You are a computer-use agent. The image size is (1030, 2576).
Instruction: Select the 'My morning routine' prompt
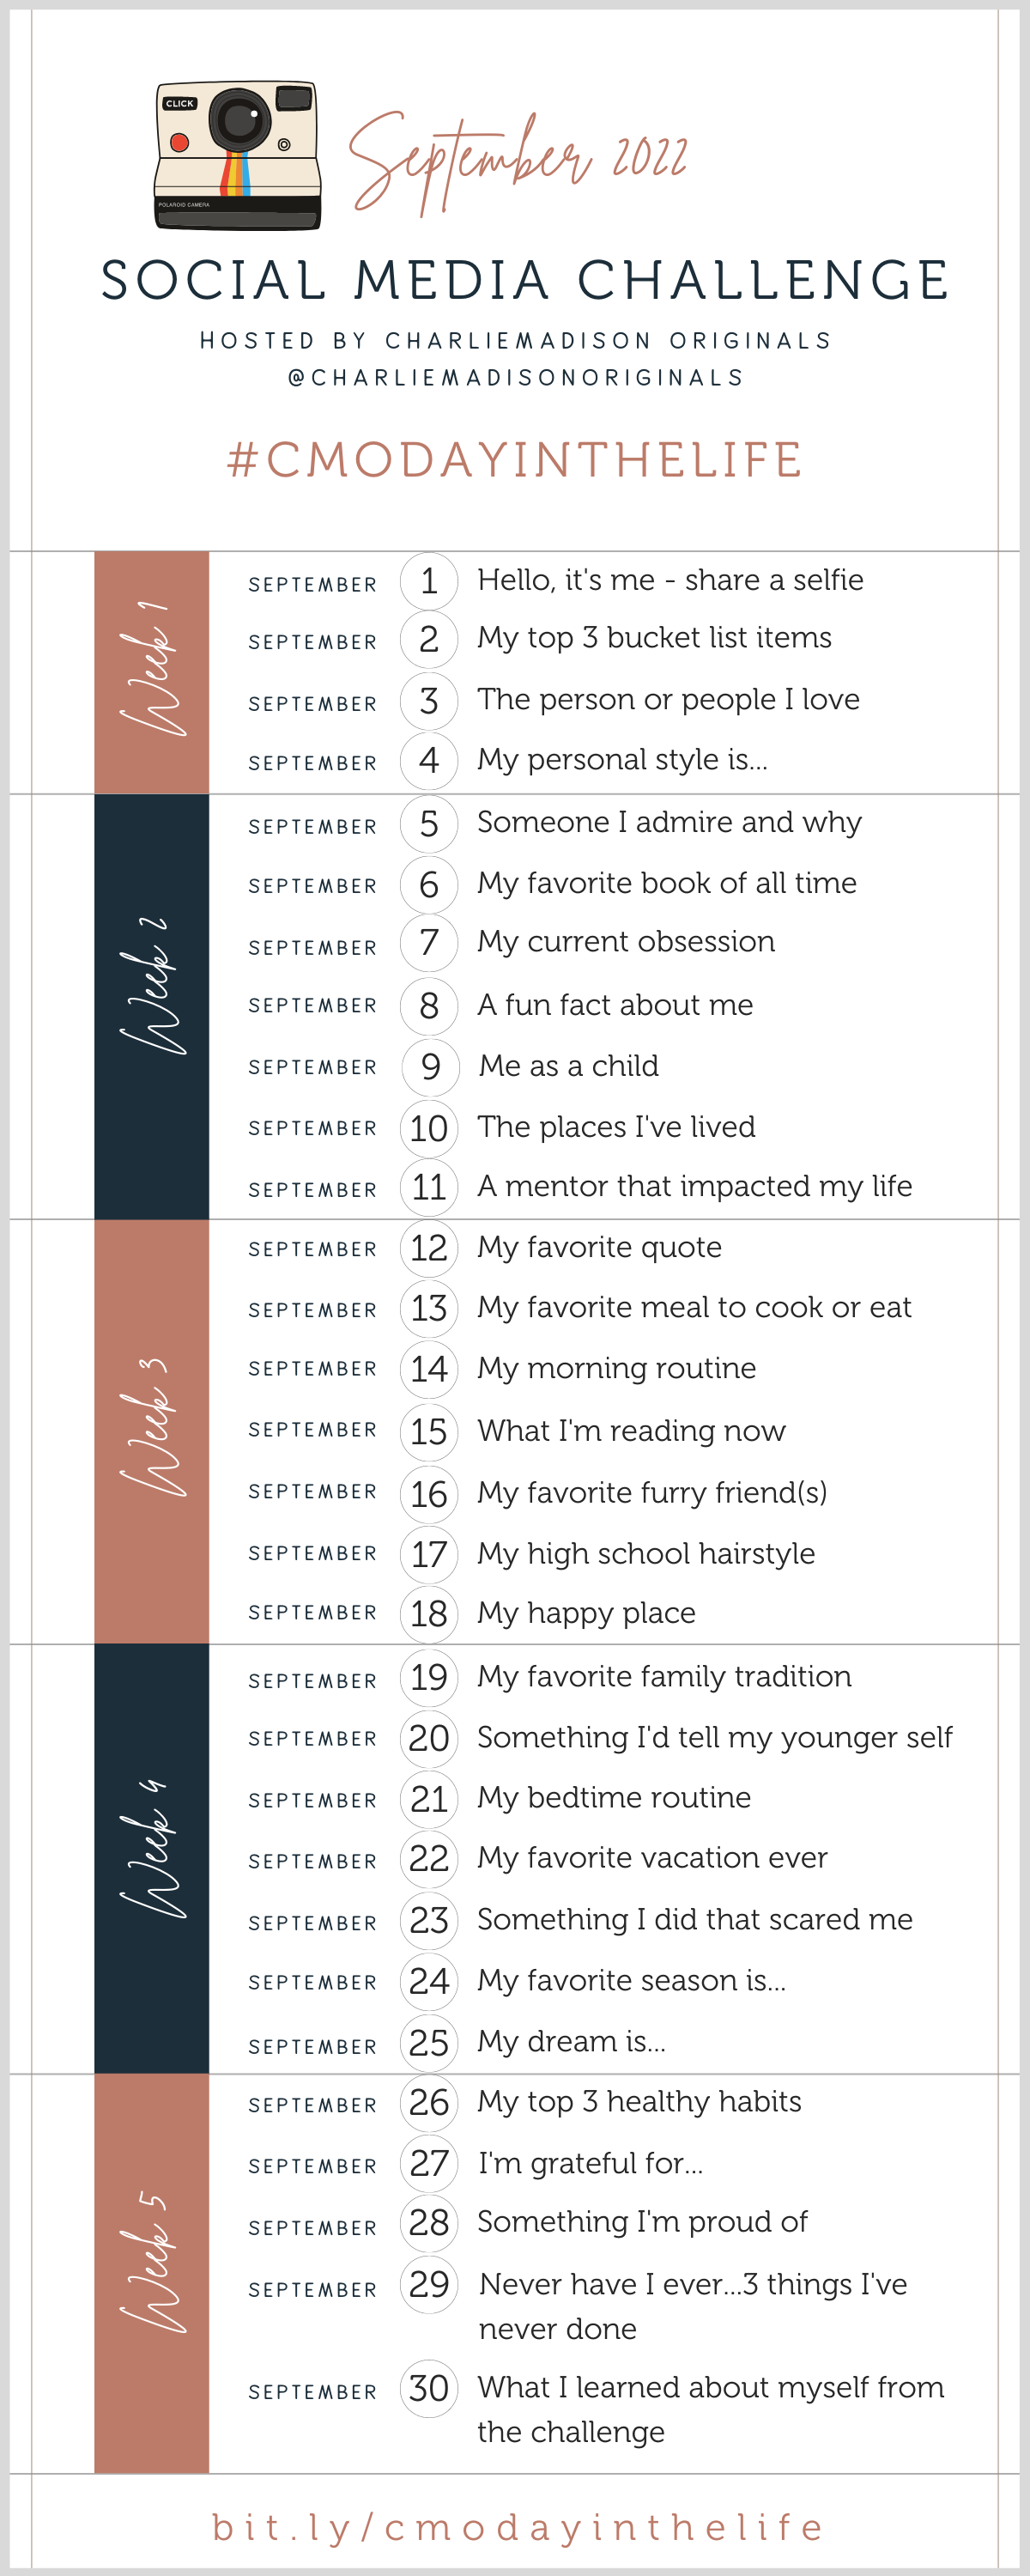coord(617,1369)
